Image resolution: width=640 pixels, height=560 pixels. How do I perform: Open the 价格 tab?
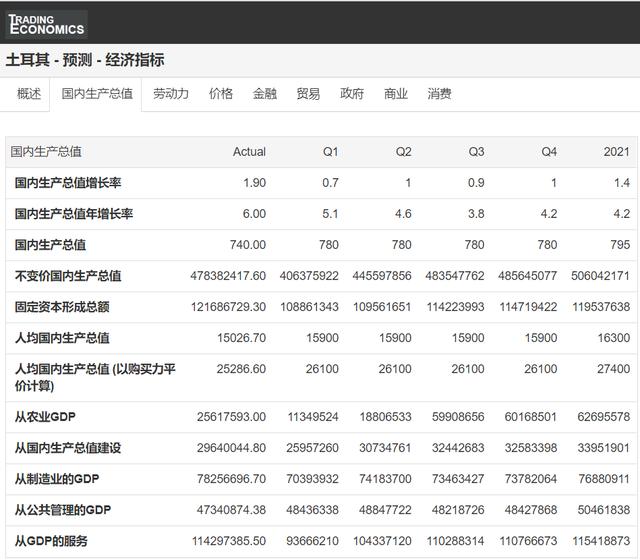point(221,94)
